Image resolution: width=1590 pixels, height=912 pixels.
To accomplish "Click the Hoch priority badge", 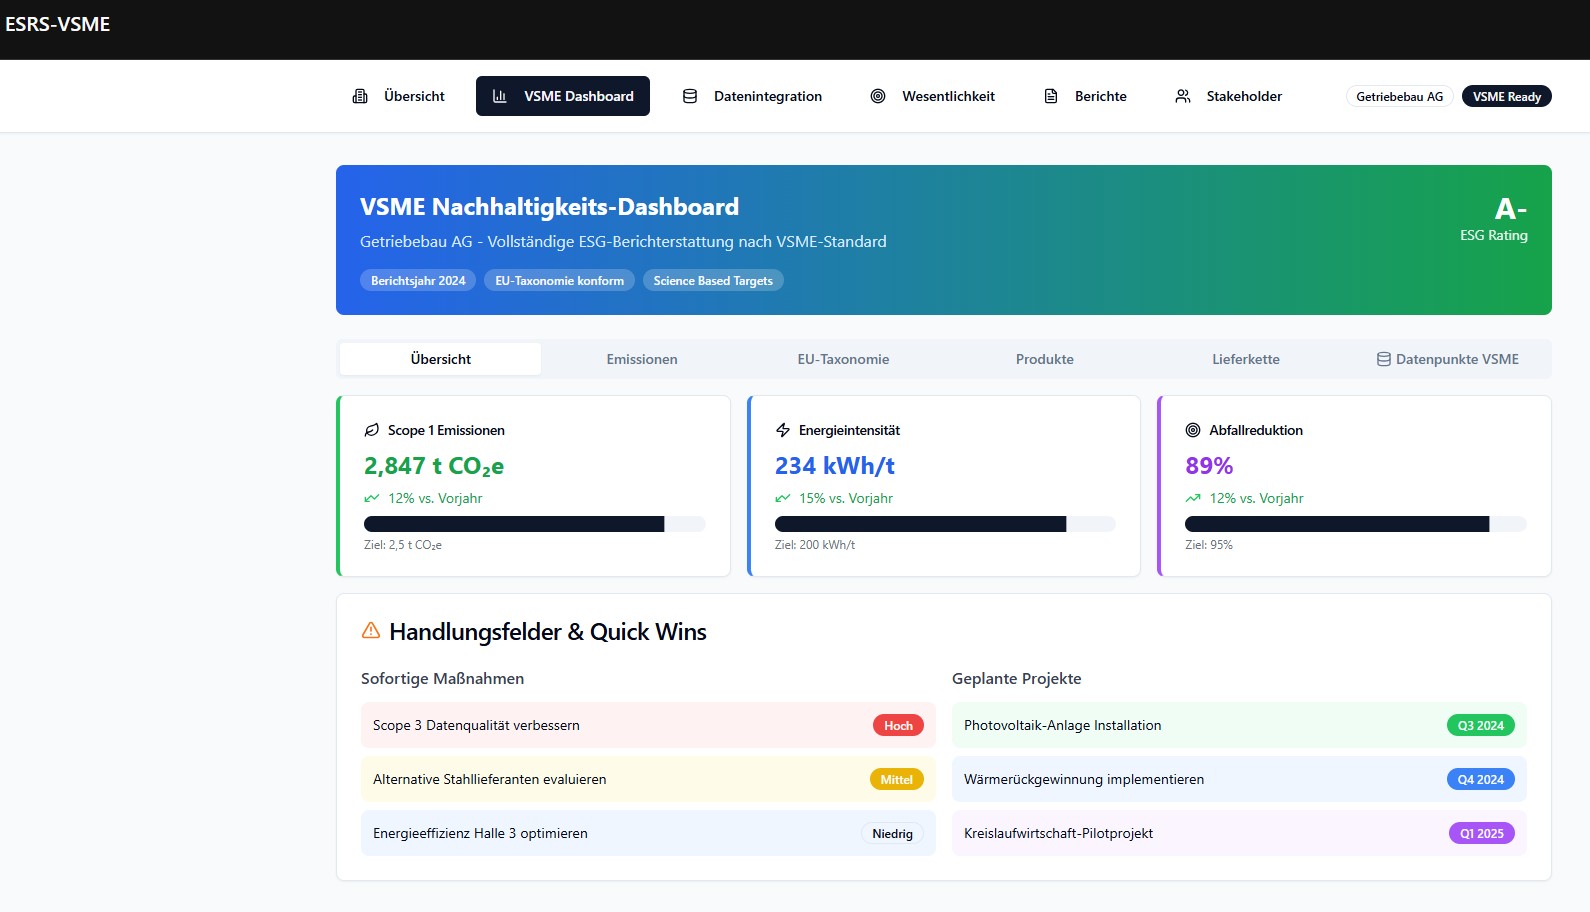I will (x=898, y=726).
